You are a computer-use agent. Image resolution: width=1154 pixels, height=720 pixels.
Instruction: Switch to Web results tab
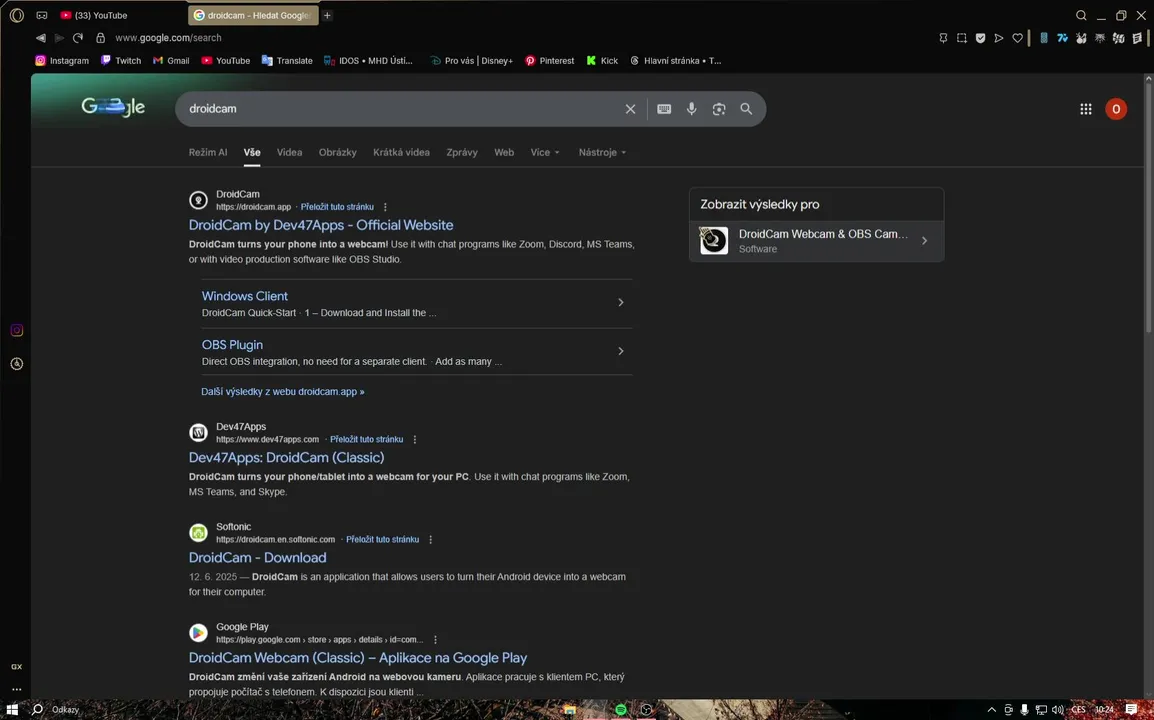pos(504,152)
